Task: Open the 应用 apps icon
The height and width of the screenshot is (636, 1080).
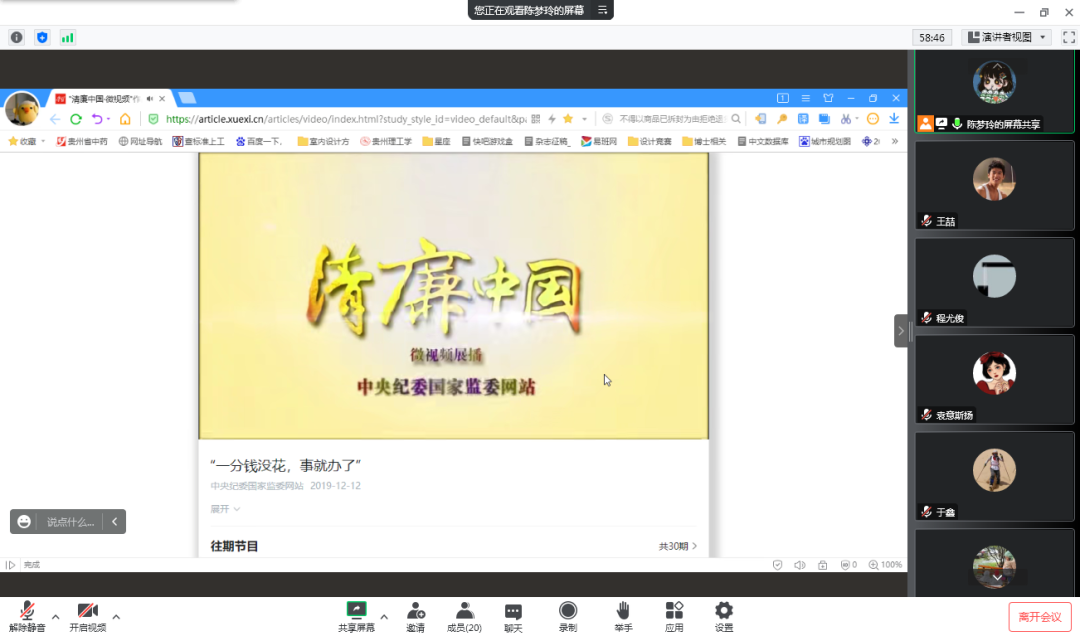Action: point(674,615)
